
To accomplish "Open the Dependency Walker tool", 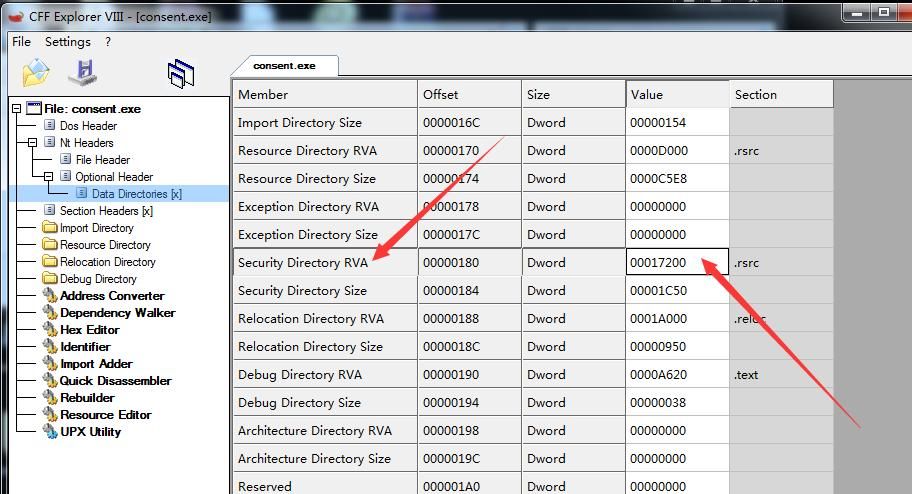I will pyautogui.click(x=117, y=312).
